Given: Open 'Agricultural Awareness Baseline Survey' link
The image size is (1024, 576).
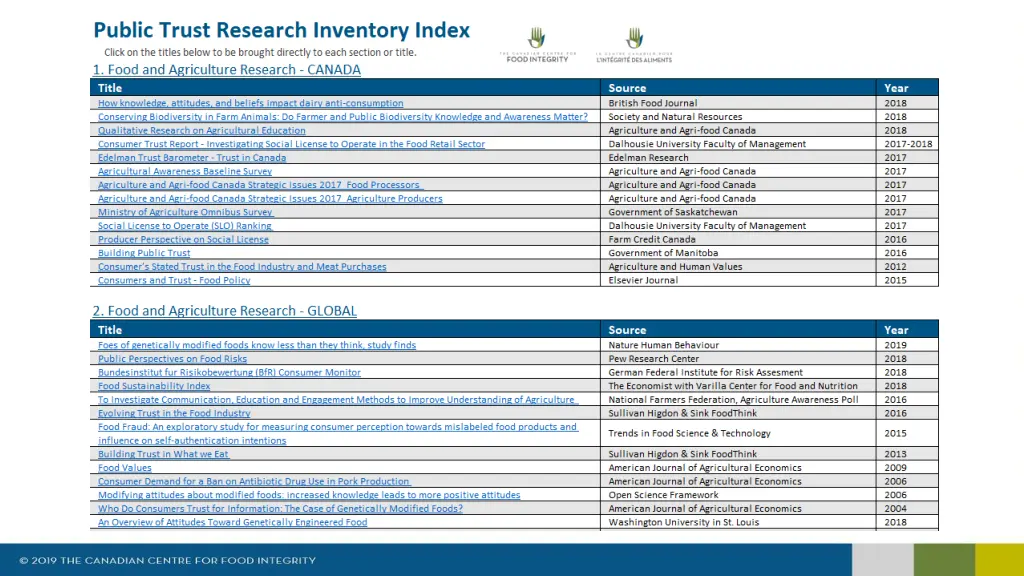Looking at the screenshot, I should [x=185, y=172].
